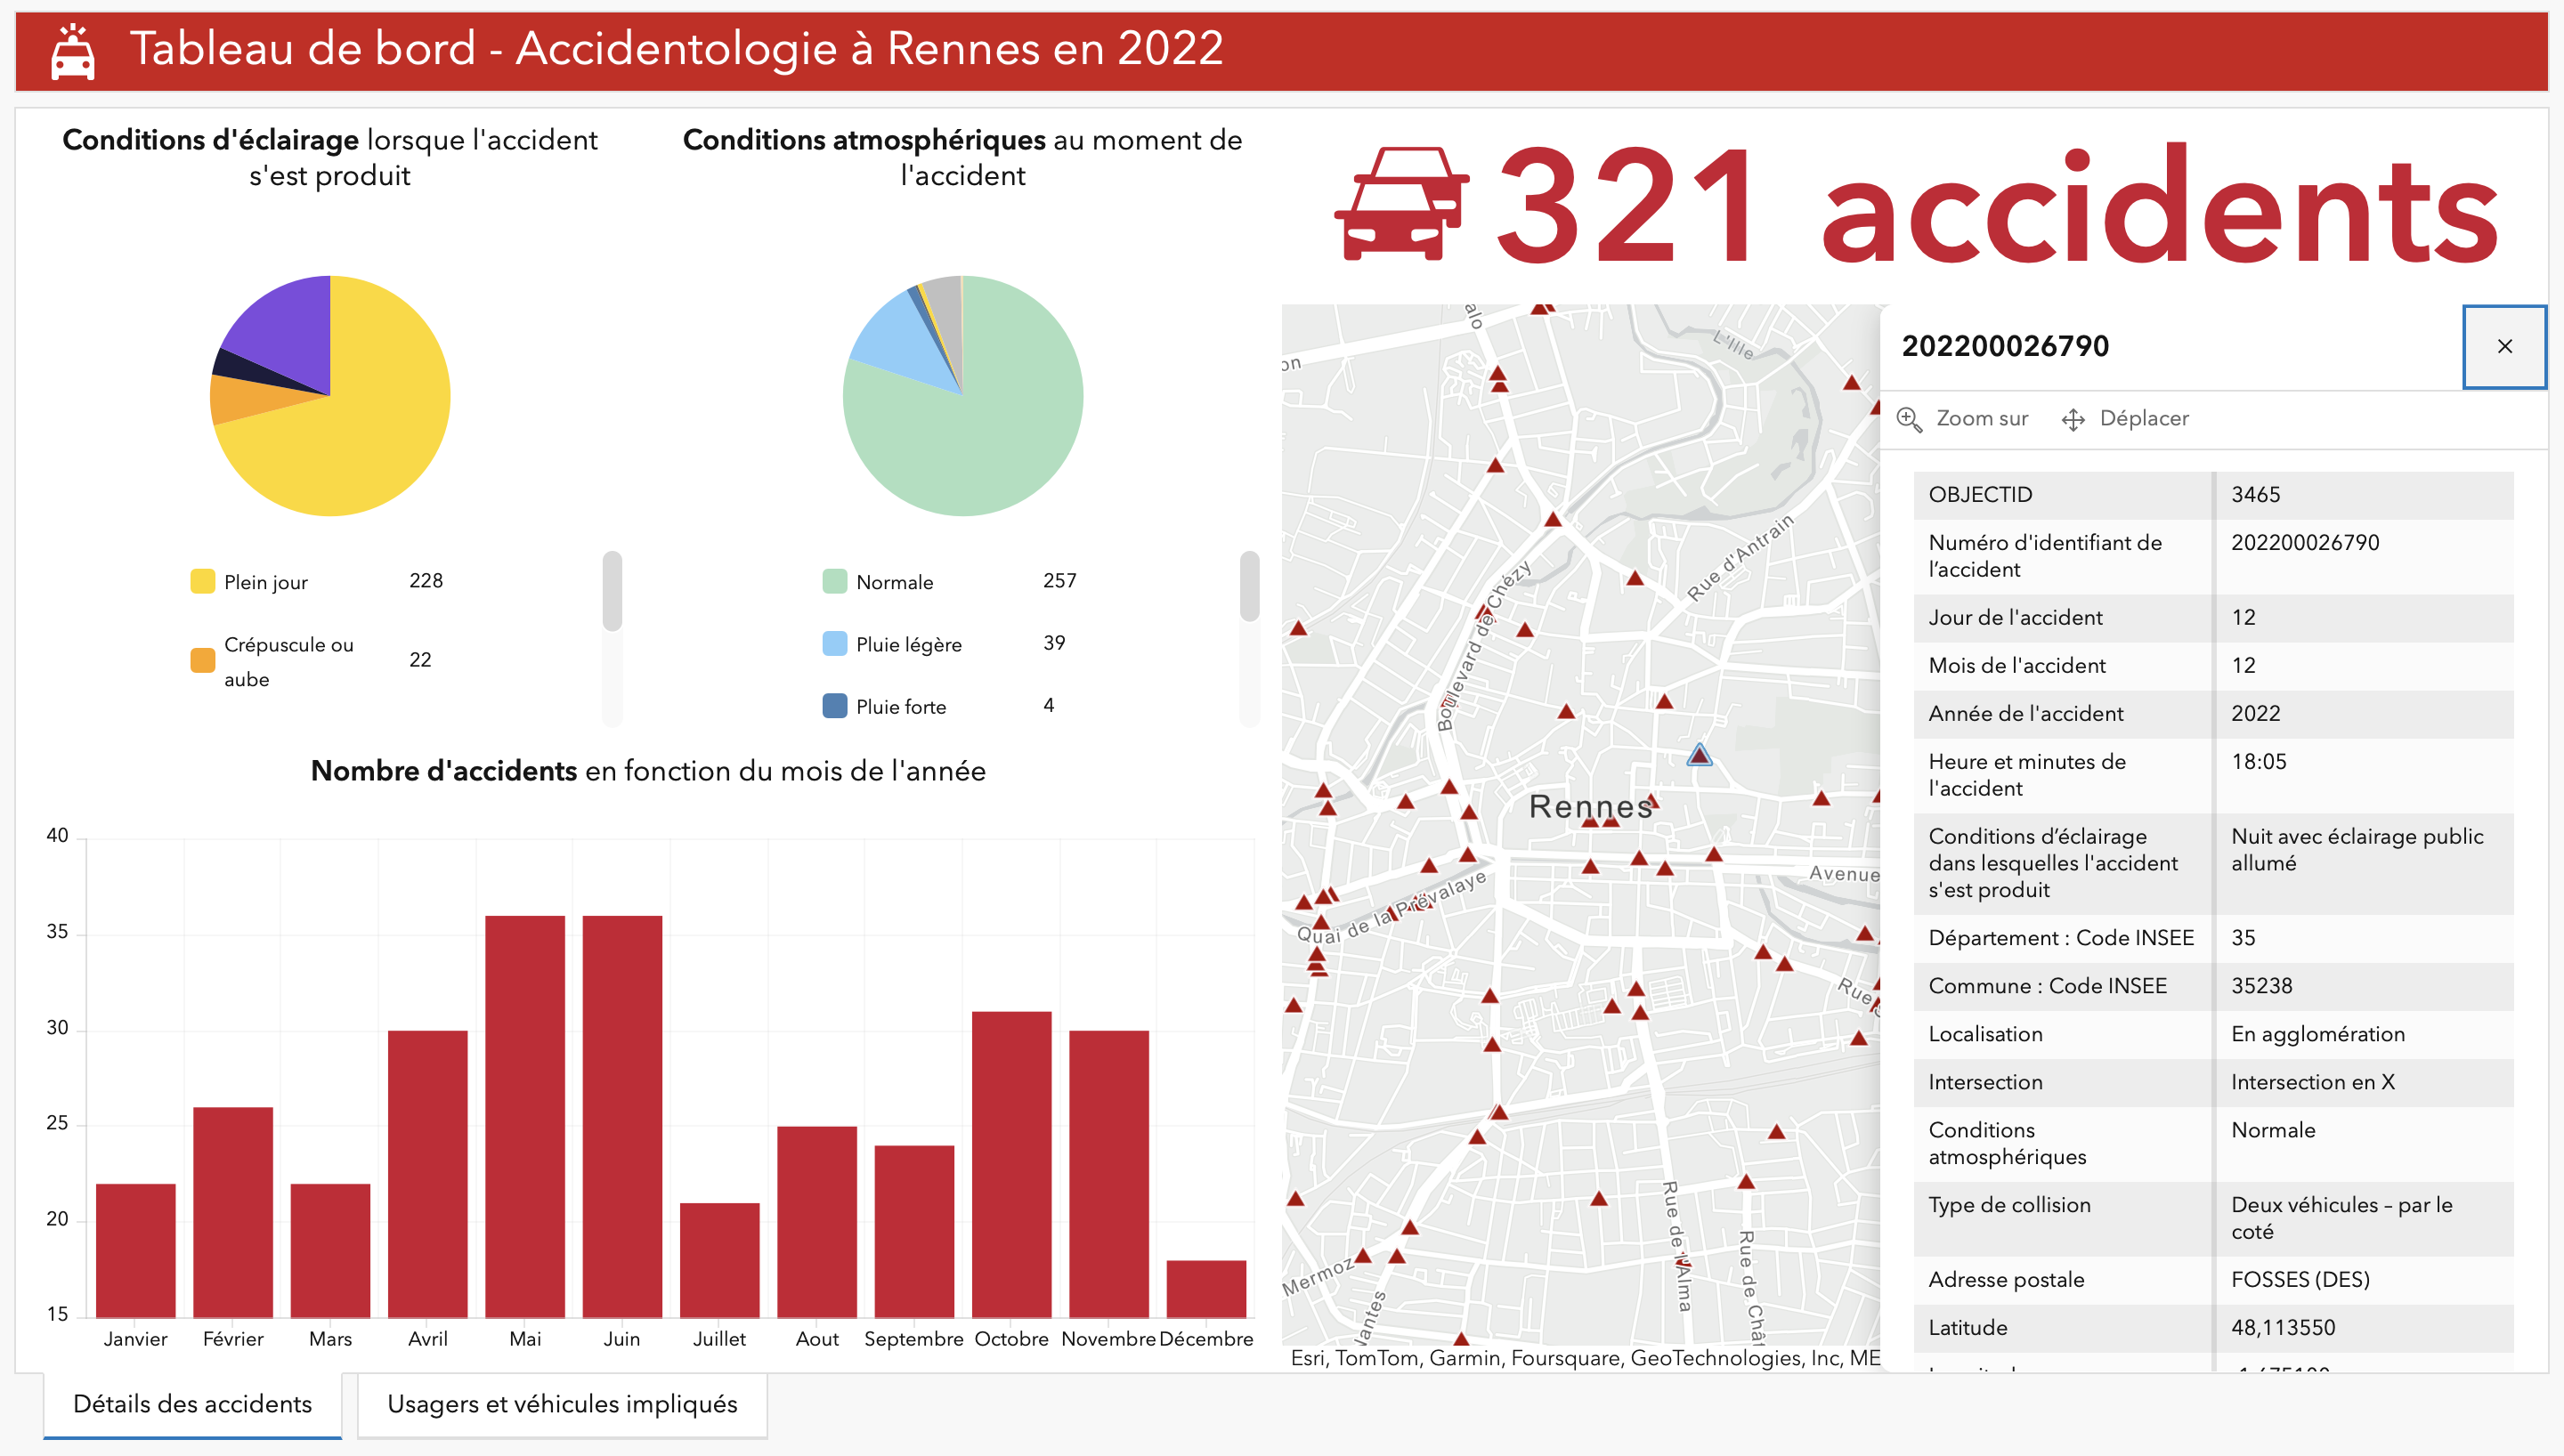
Task: Click the address value 'FOSSES (DES)'
Action: tap(2300, 1279)
